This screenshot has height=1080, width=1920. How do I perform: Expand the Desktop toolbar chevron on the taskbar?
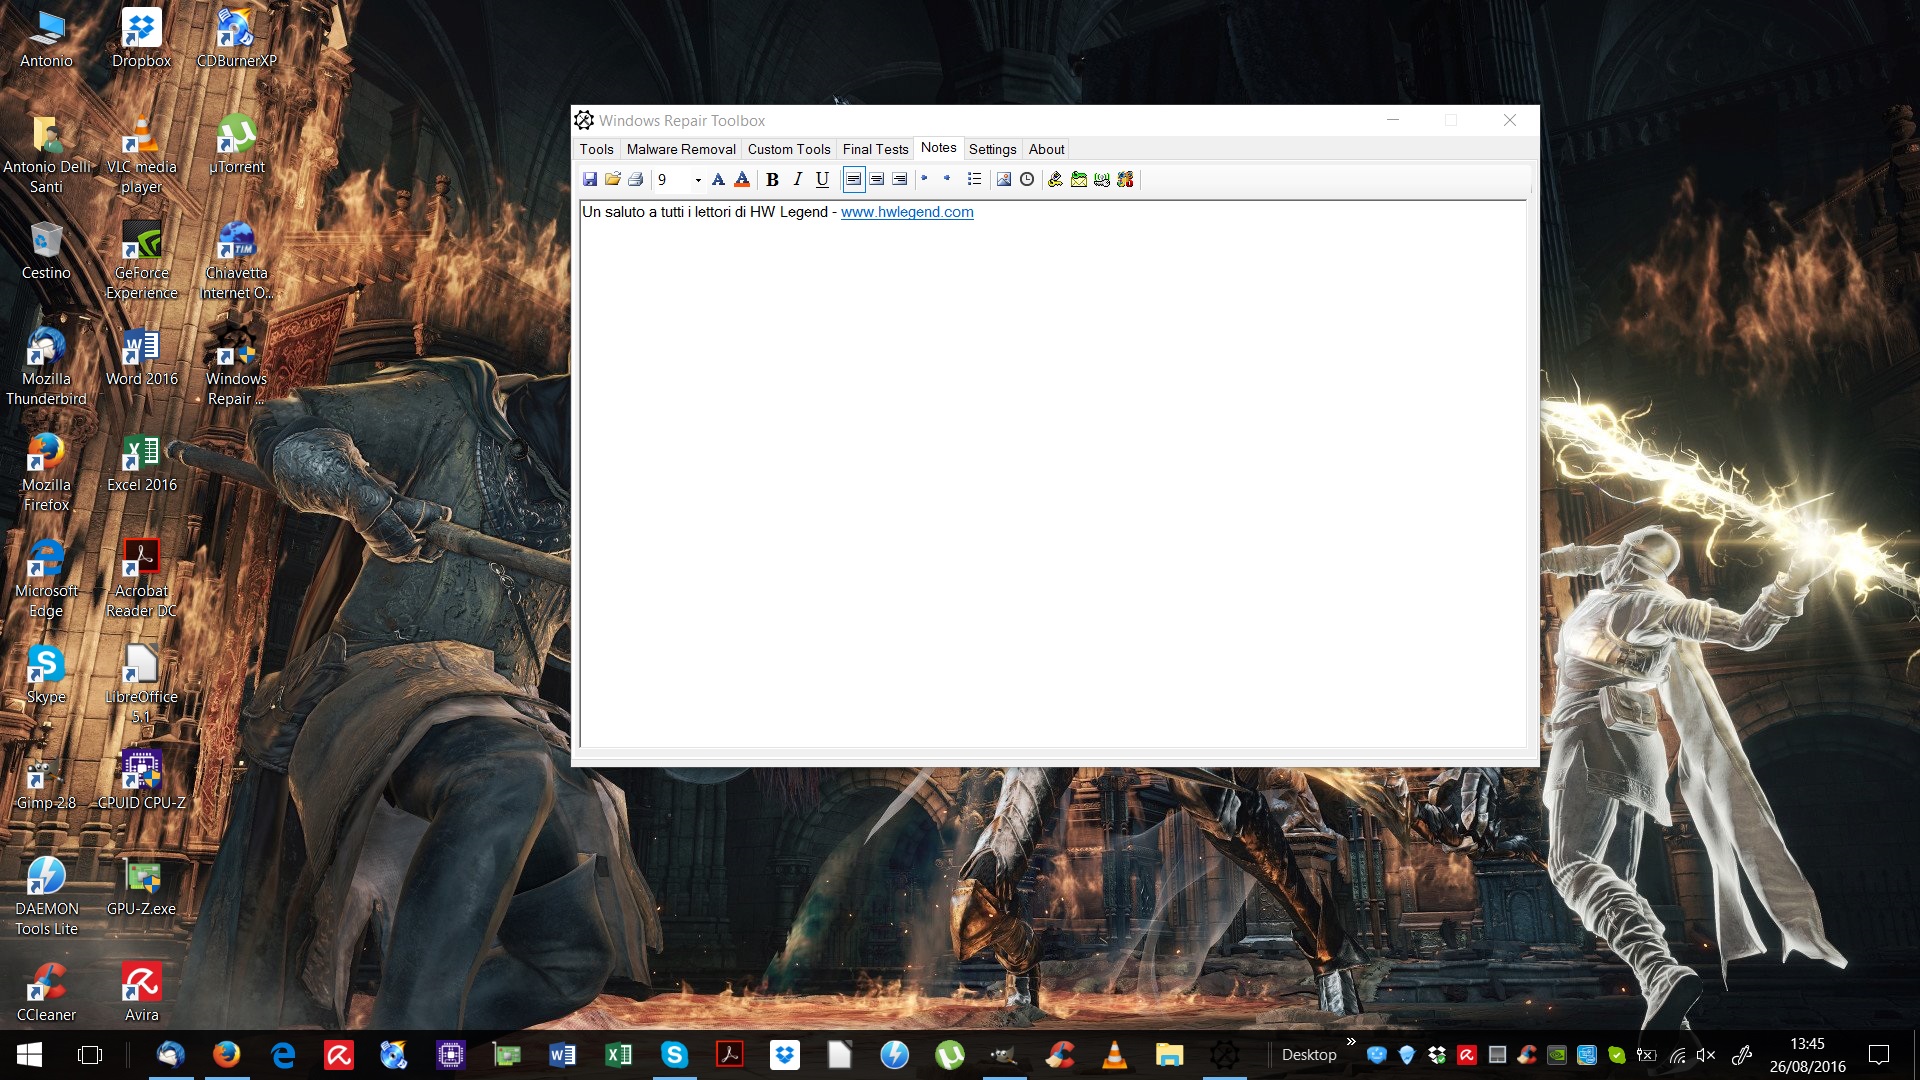(x=1351, y=1042)
